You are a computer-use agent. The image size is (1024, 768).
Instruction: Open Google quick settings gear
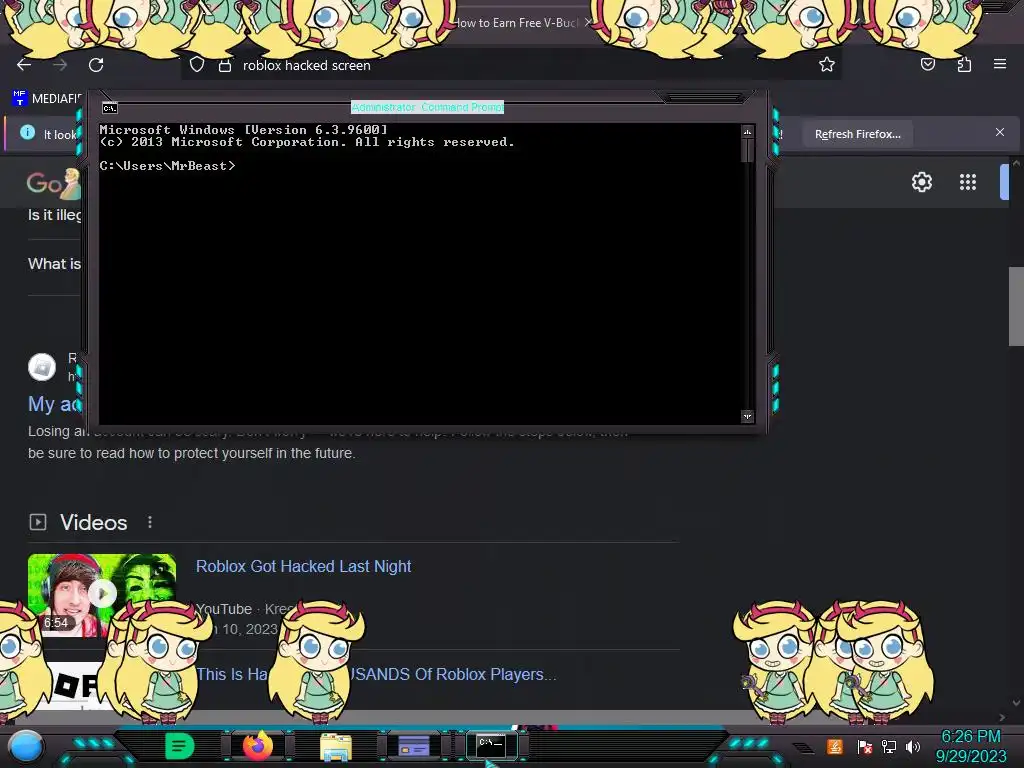coord(921,182)
